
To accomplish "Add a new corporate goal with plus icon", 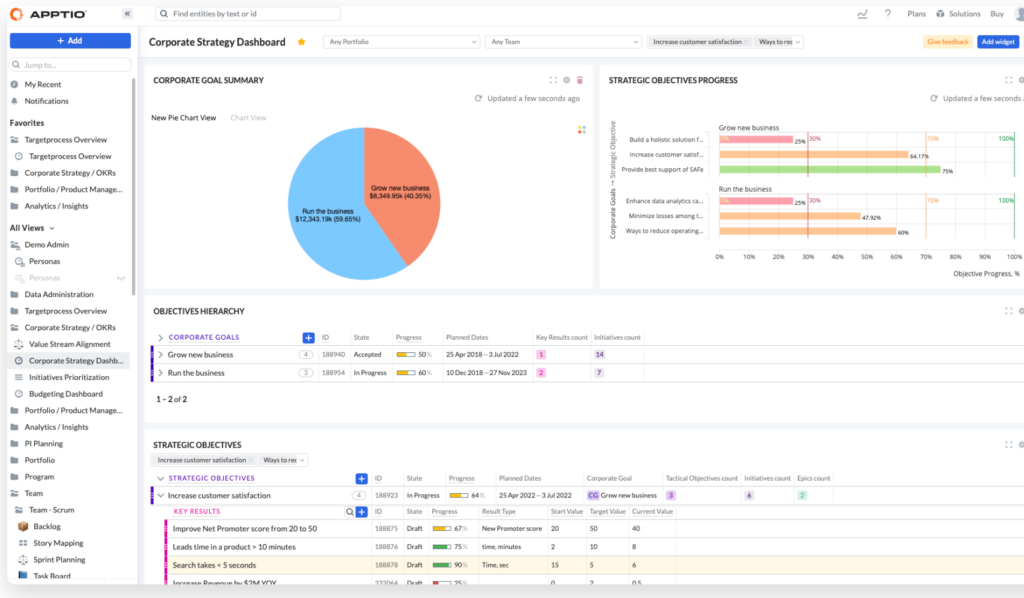I will [308, 338].
